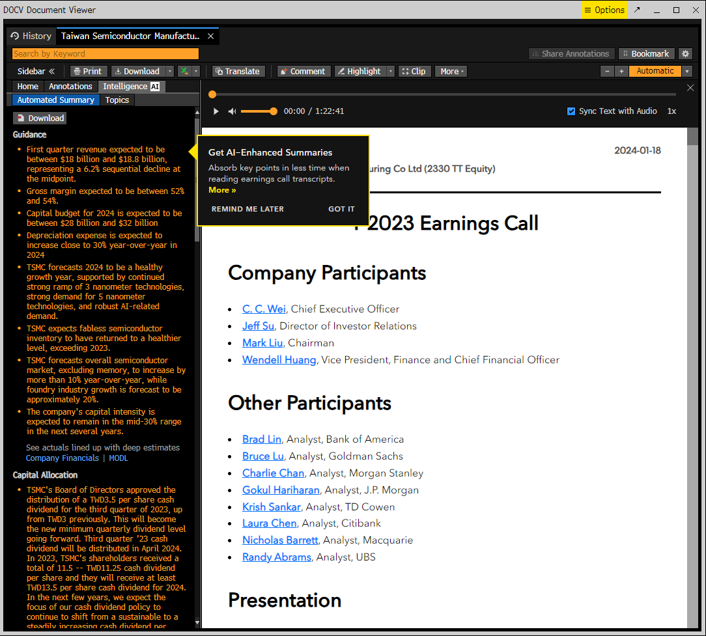Collapse the Sidebar panel
706x636 pixels.
tap(37, 72)
